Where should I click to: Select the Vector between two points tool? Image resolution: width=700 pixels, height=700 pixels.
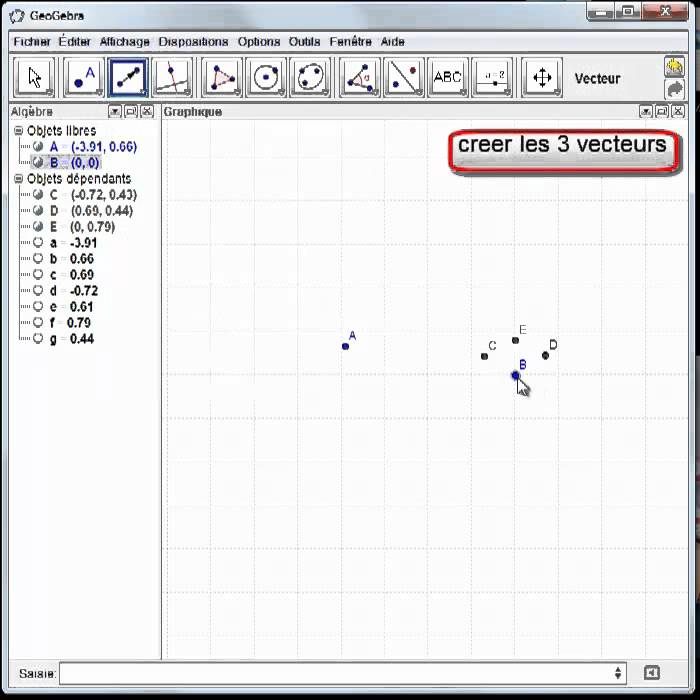[x=128, y=77]
